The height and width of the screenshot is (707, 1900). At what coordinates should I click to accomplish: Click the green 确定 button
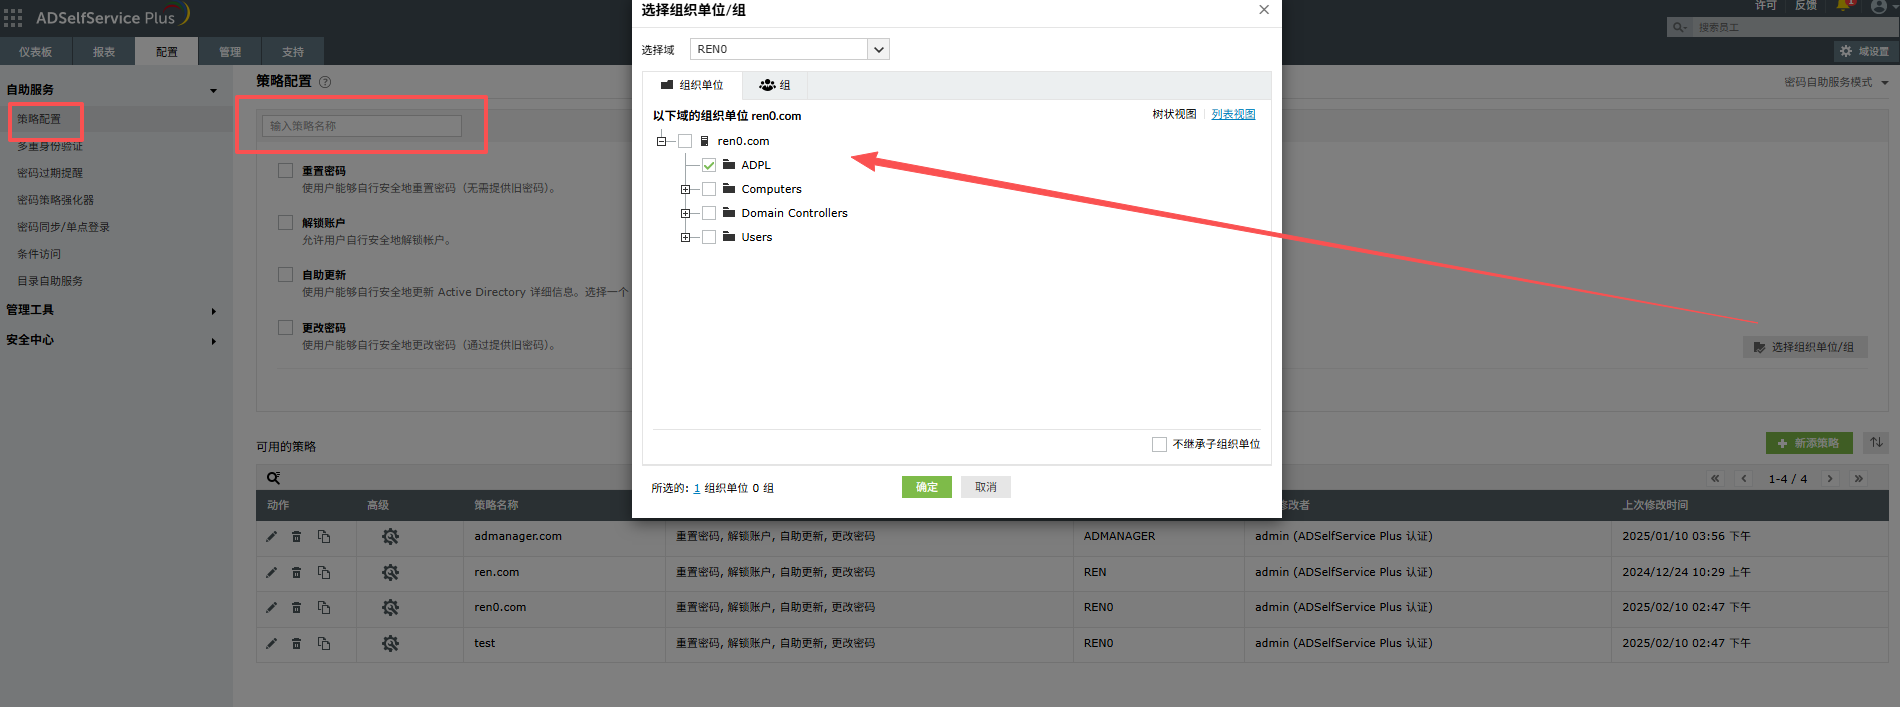click(926, 487)
